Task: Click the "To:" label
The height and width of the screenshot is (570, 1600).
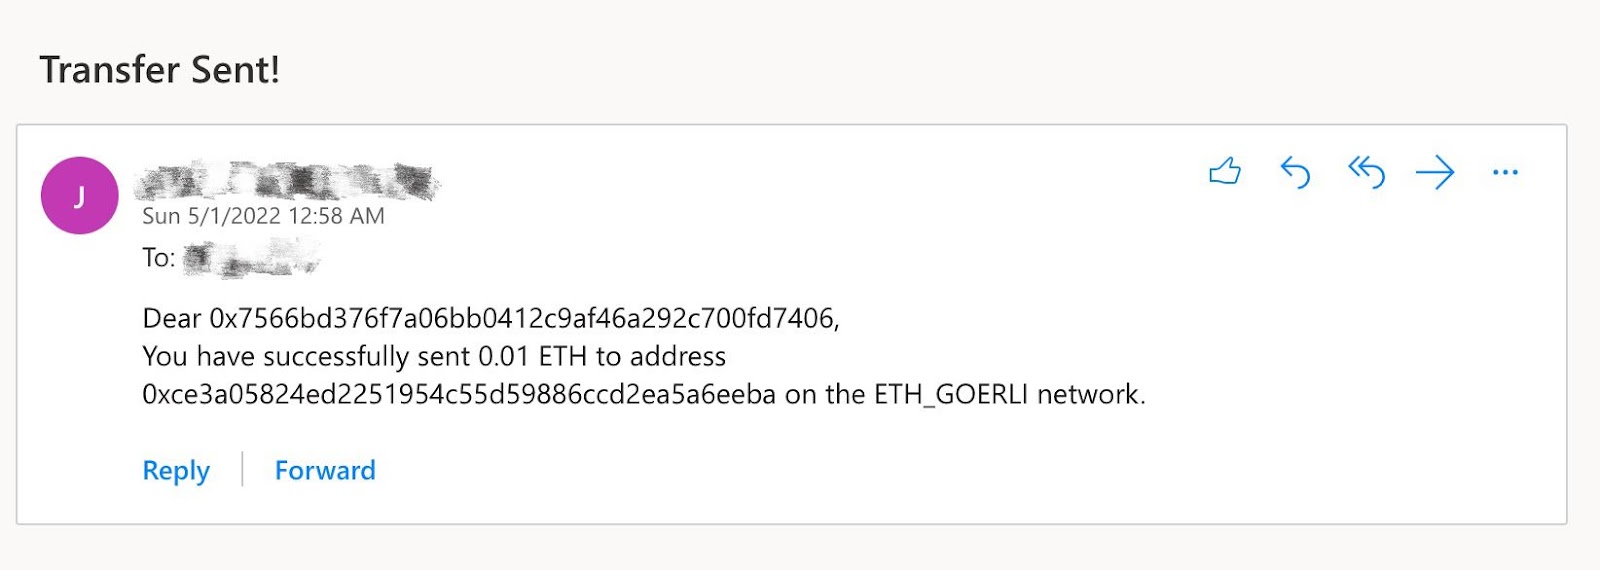Action: pos(159,258)
